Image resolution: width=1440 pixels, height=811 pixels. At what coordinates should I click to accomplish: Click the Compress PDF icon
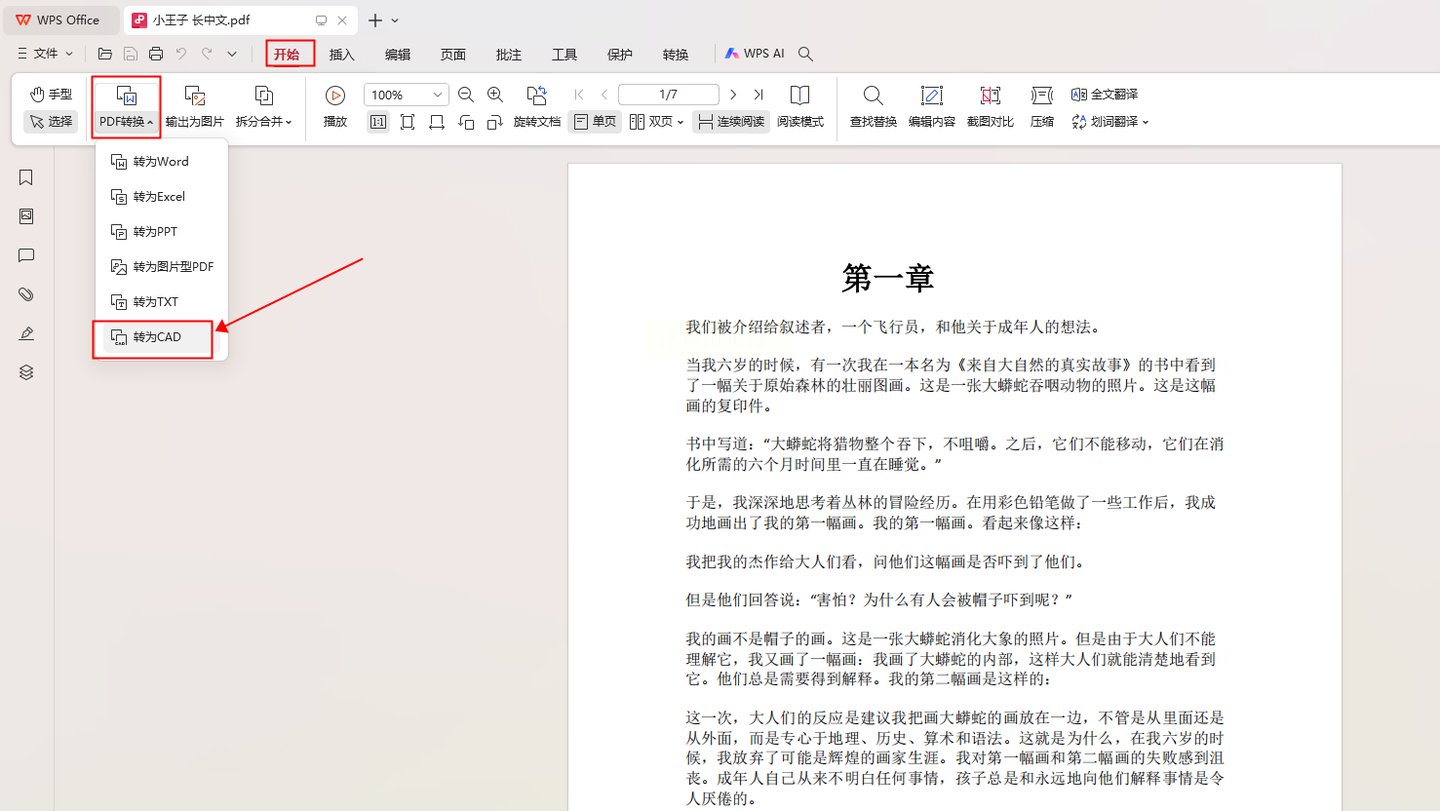(1042, 96)
